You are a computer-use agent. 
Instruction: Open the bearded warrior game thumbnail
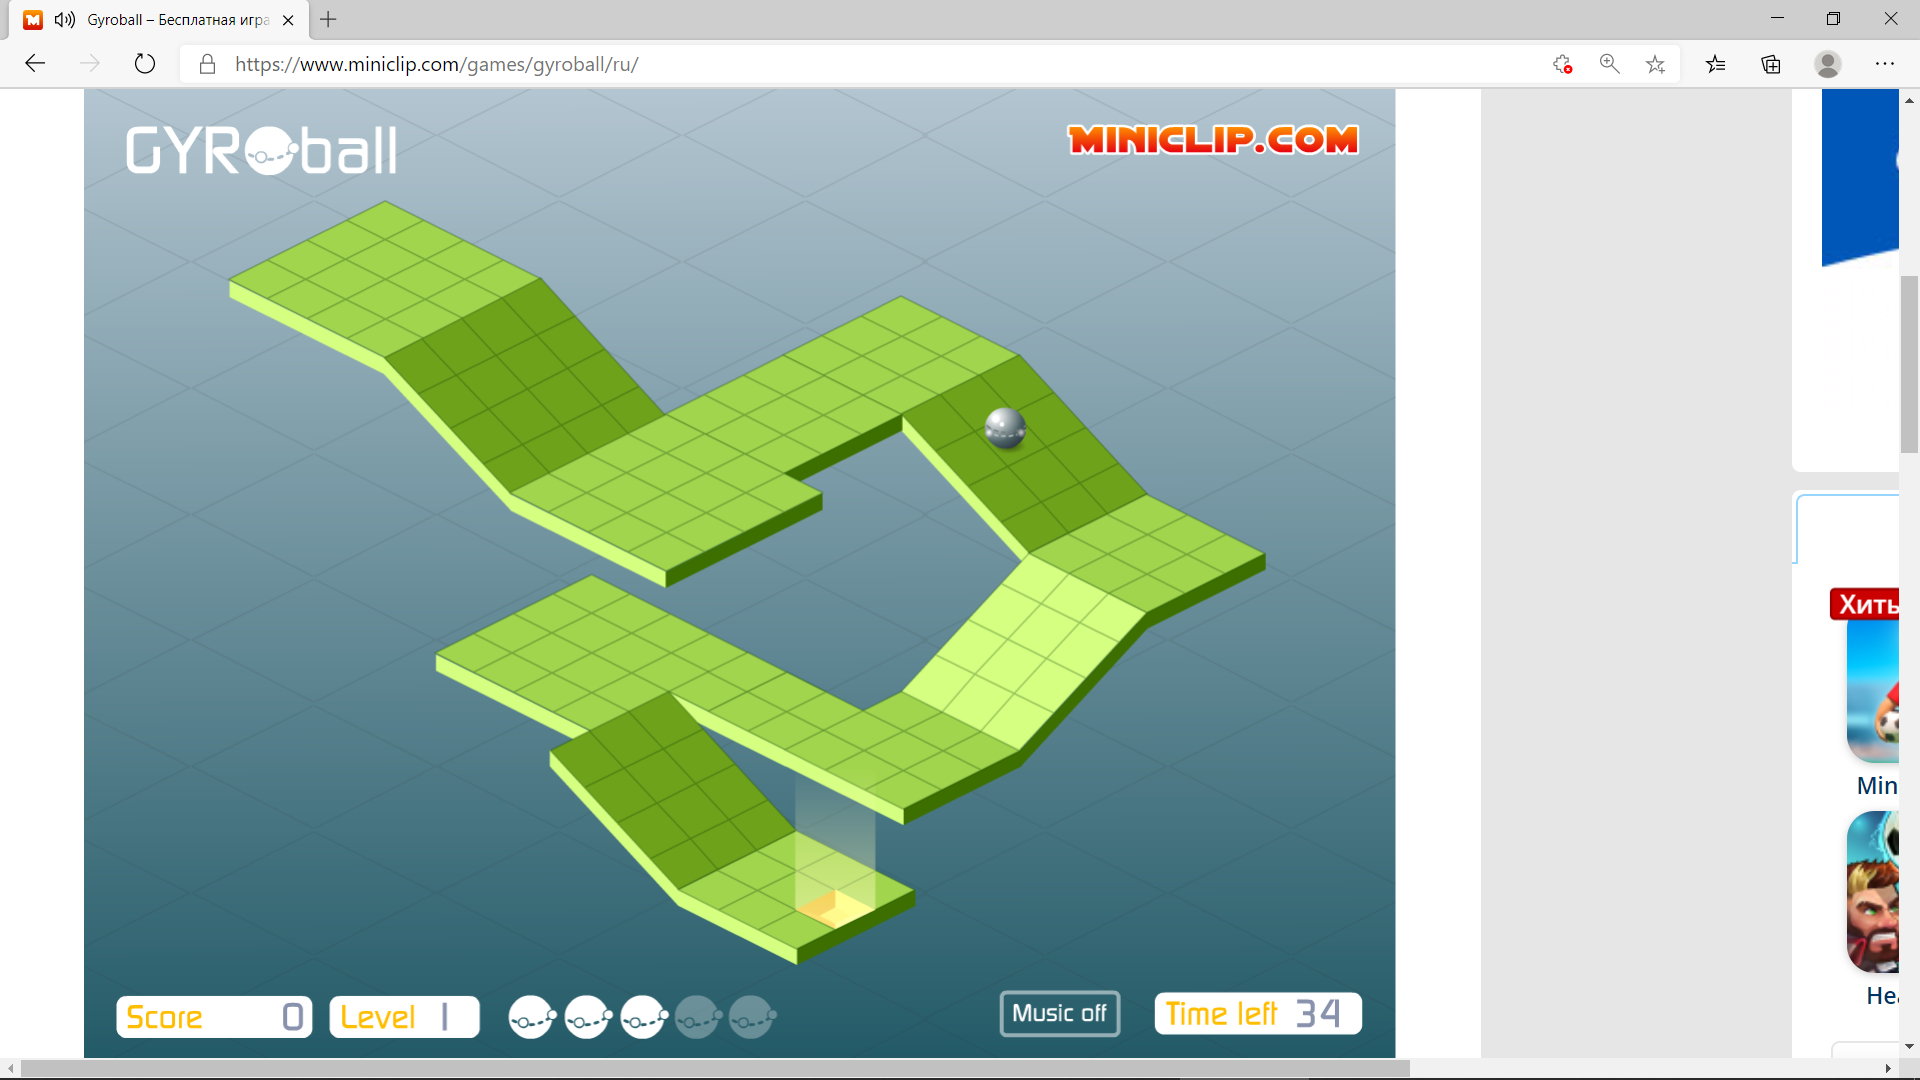pyautogui.click(x=1873, y=892)
